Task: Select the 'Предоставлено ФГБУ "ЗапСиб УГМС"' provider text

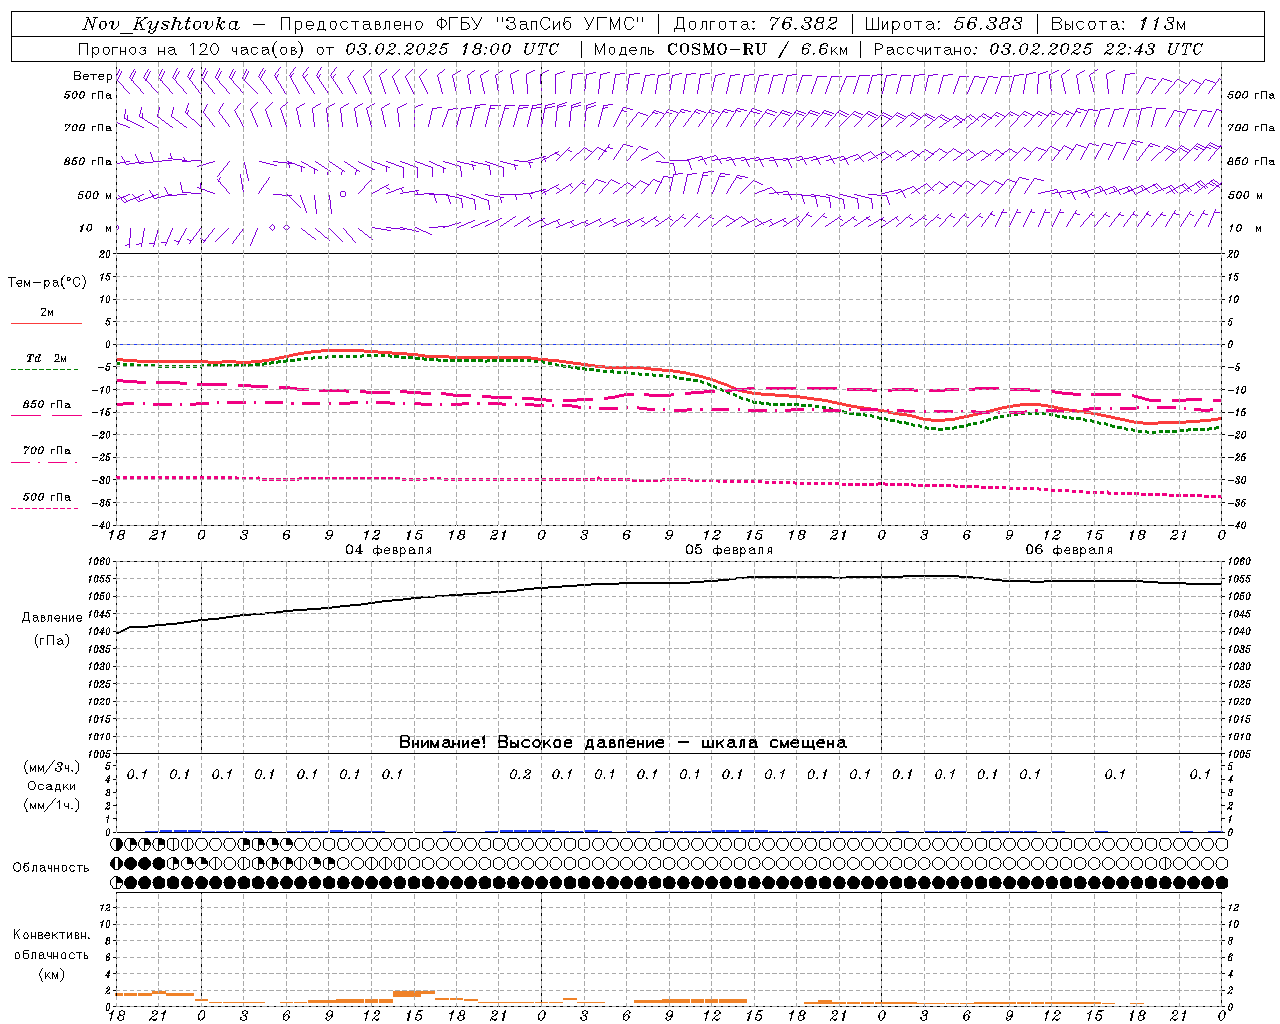Action: tap(462, 24)
